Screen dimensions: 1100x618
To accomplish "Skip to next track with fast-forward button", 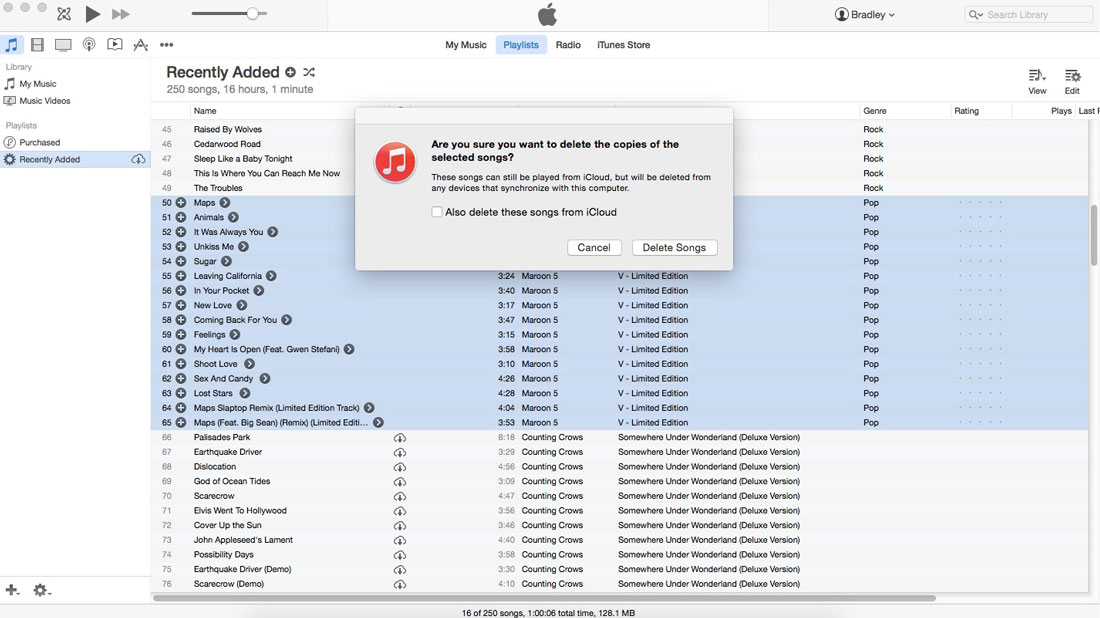I will pos(121,14).
